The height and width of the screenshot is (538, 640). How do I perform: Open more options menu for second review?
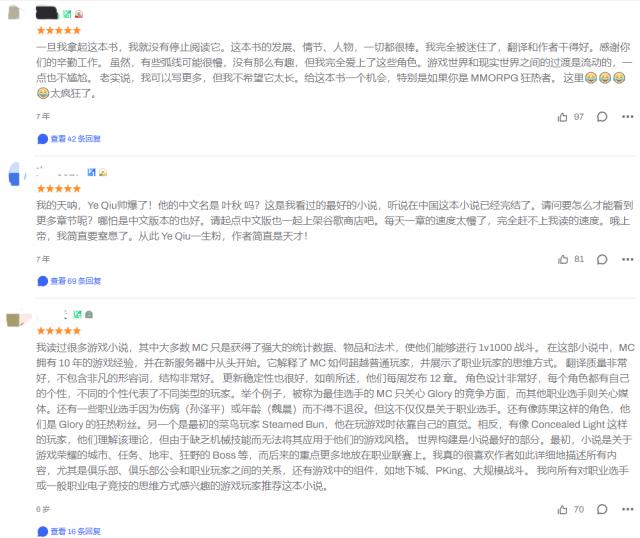[627, 259]
